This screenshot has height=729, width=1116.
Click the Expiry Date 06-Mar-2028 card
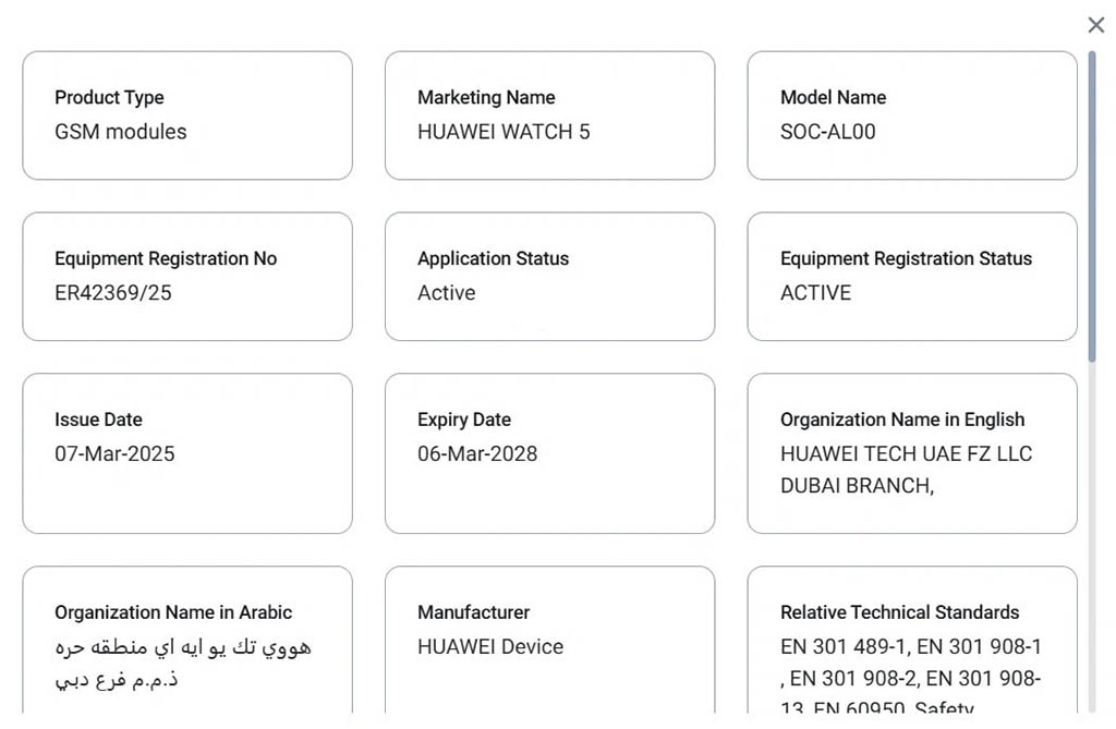click(550, 455)
